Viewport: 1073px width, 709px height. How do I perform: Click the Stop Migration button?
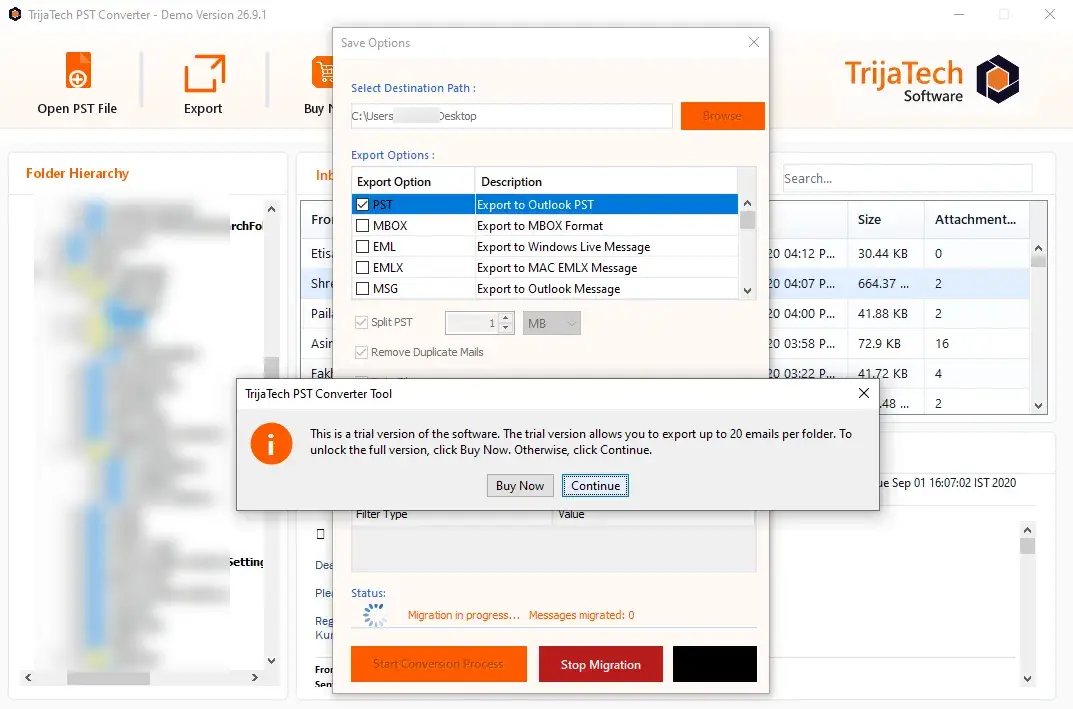pos(601,665)
